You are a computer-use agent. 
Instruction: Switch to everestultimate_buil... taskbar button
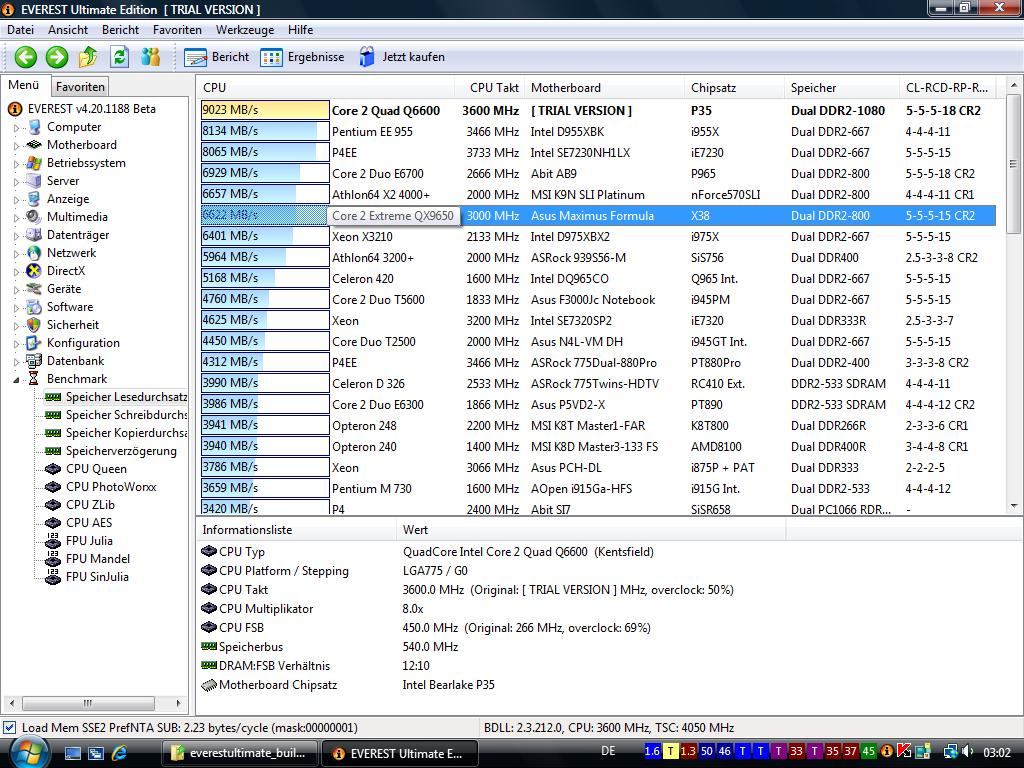coord(242,753)
